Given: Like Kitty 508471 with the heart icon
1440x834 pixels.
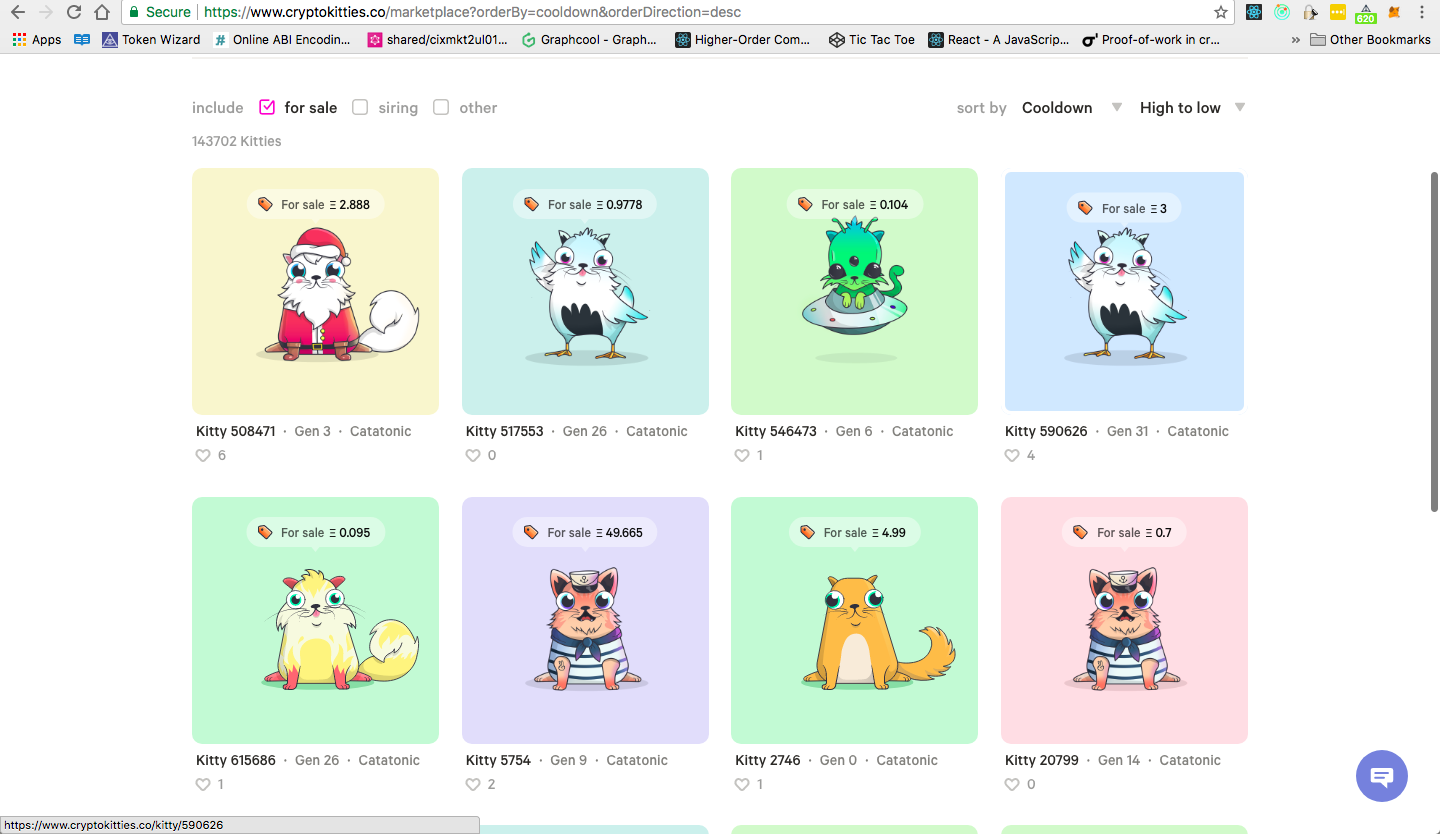Looking at the screenshot, I should [x=203, y=455].
